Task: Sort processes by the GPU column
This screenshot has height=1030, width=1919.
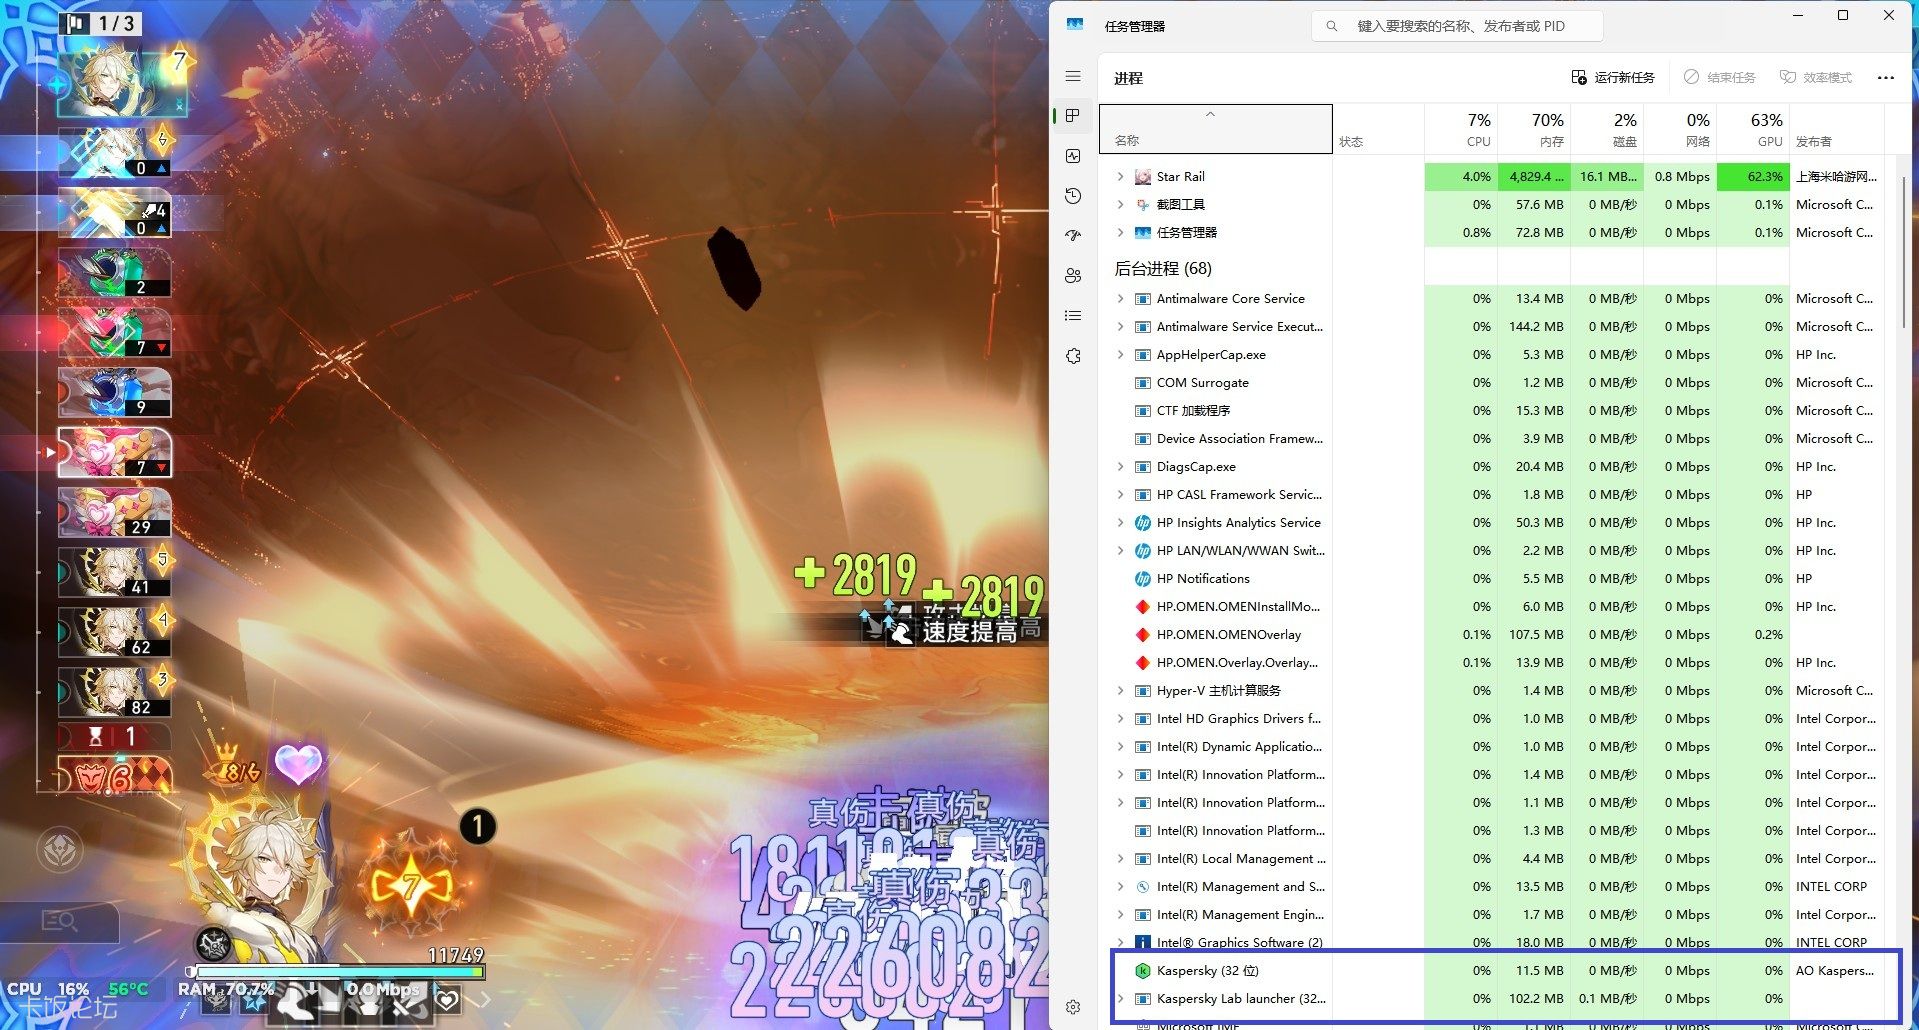Action: pos(1753,130)
